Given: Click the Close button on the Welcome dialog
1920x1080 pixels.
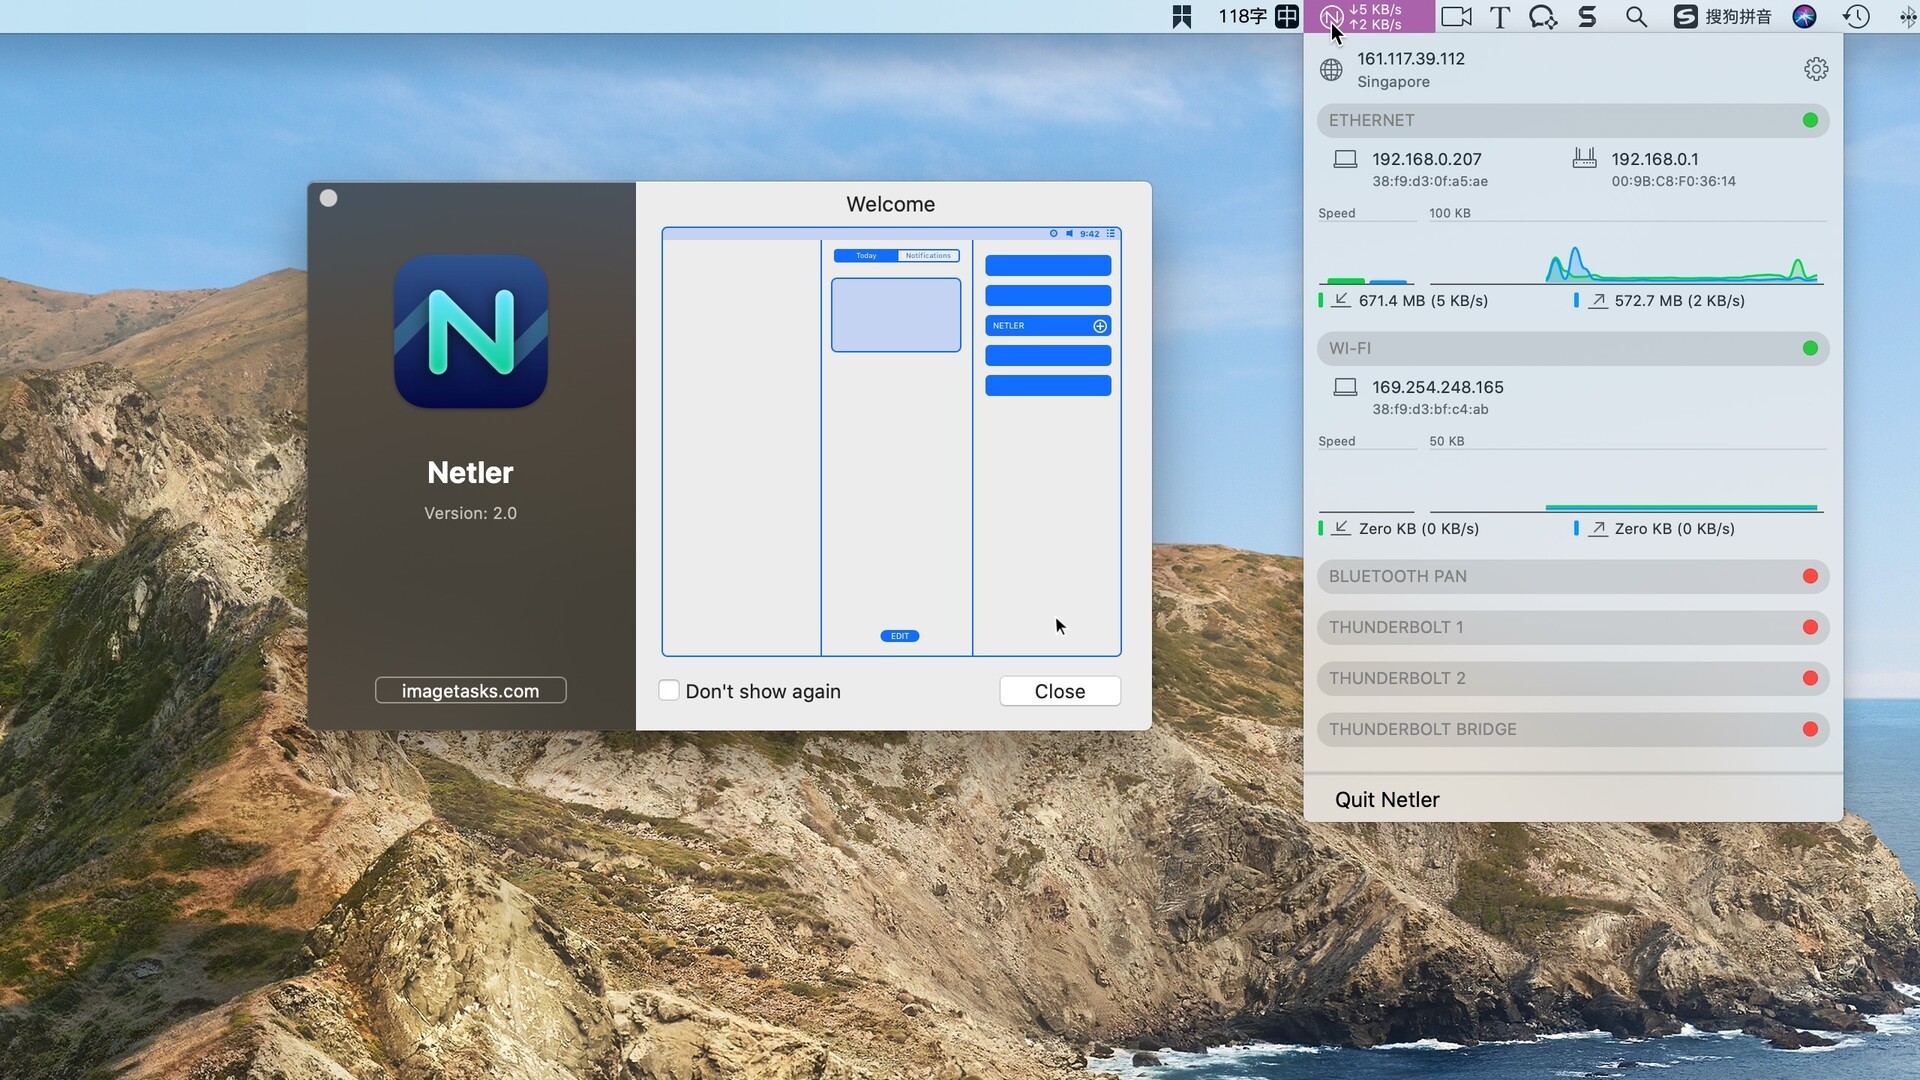Looking at the screenshot, I should (x=1060, y=691).
